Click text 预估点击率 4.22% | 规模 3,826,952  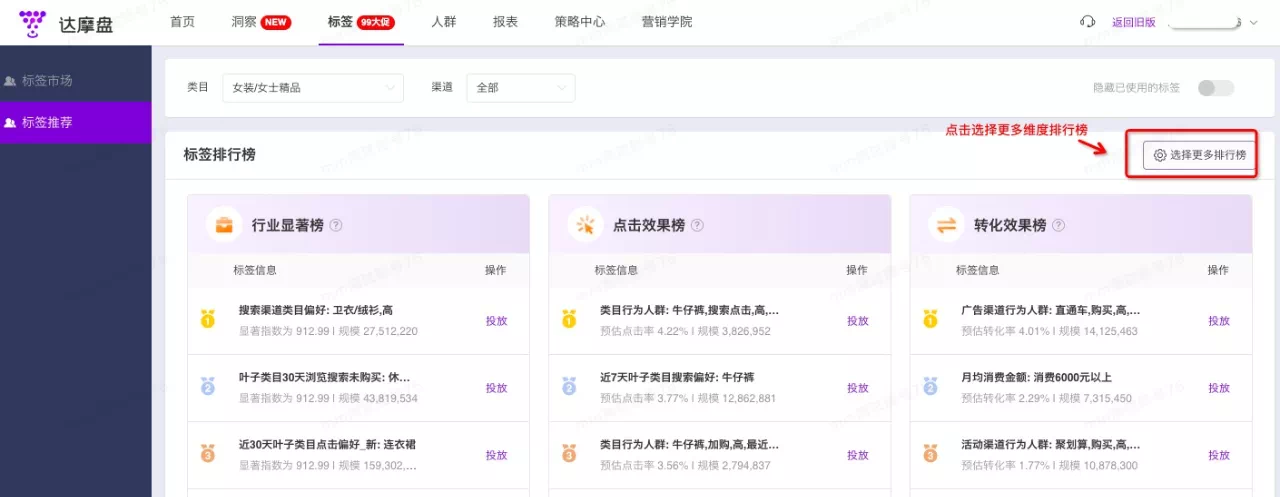pyautogui.click(x=686, y=331)
